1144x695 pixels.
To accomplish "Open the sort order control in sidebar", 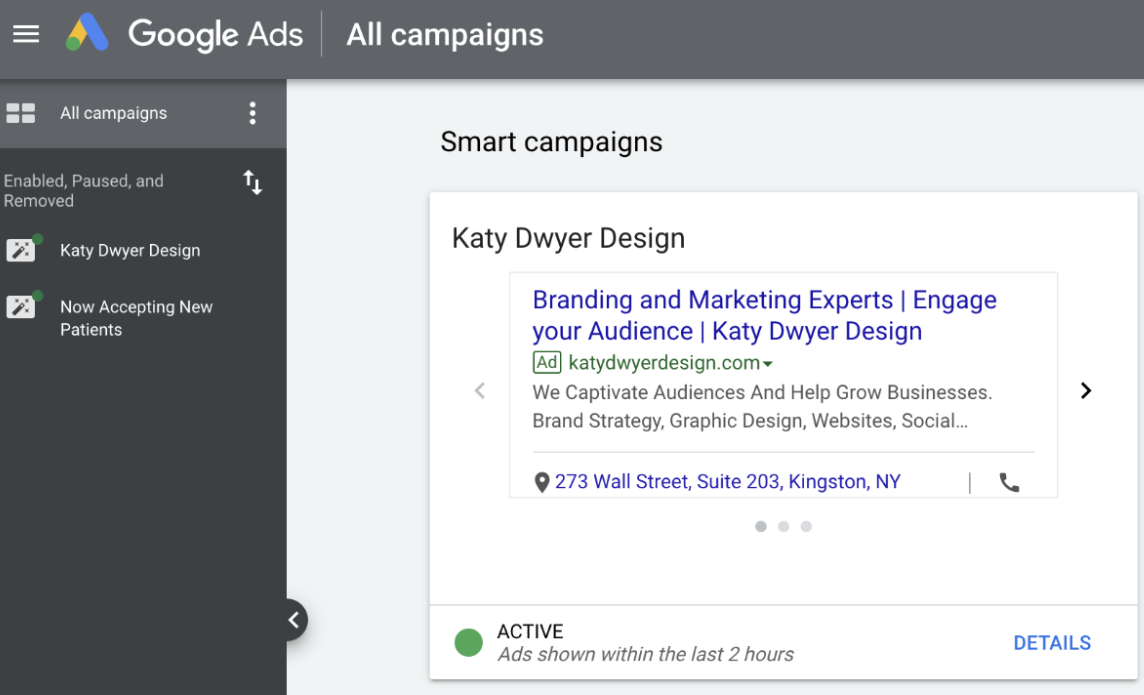I will [x=253, y=183].
